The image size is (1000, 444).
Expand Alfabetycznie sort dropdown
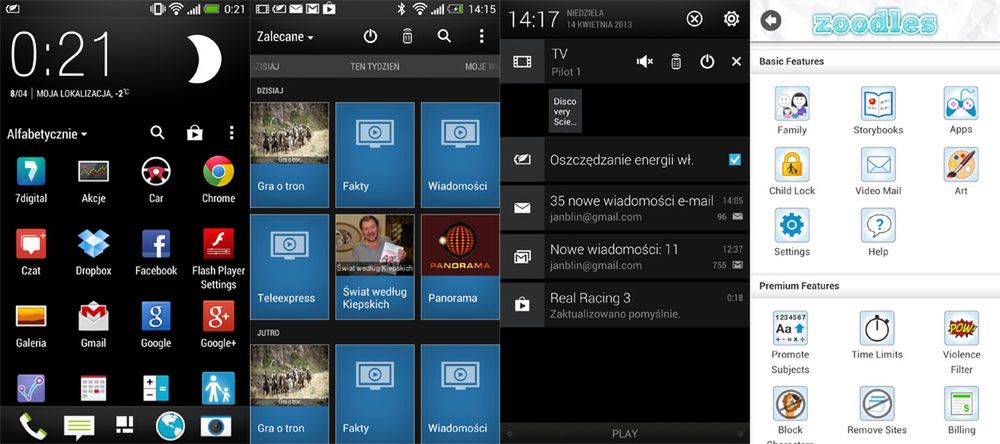click(47, 134)
